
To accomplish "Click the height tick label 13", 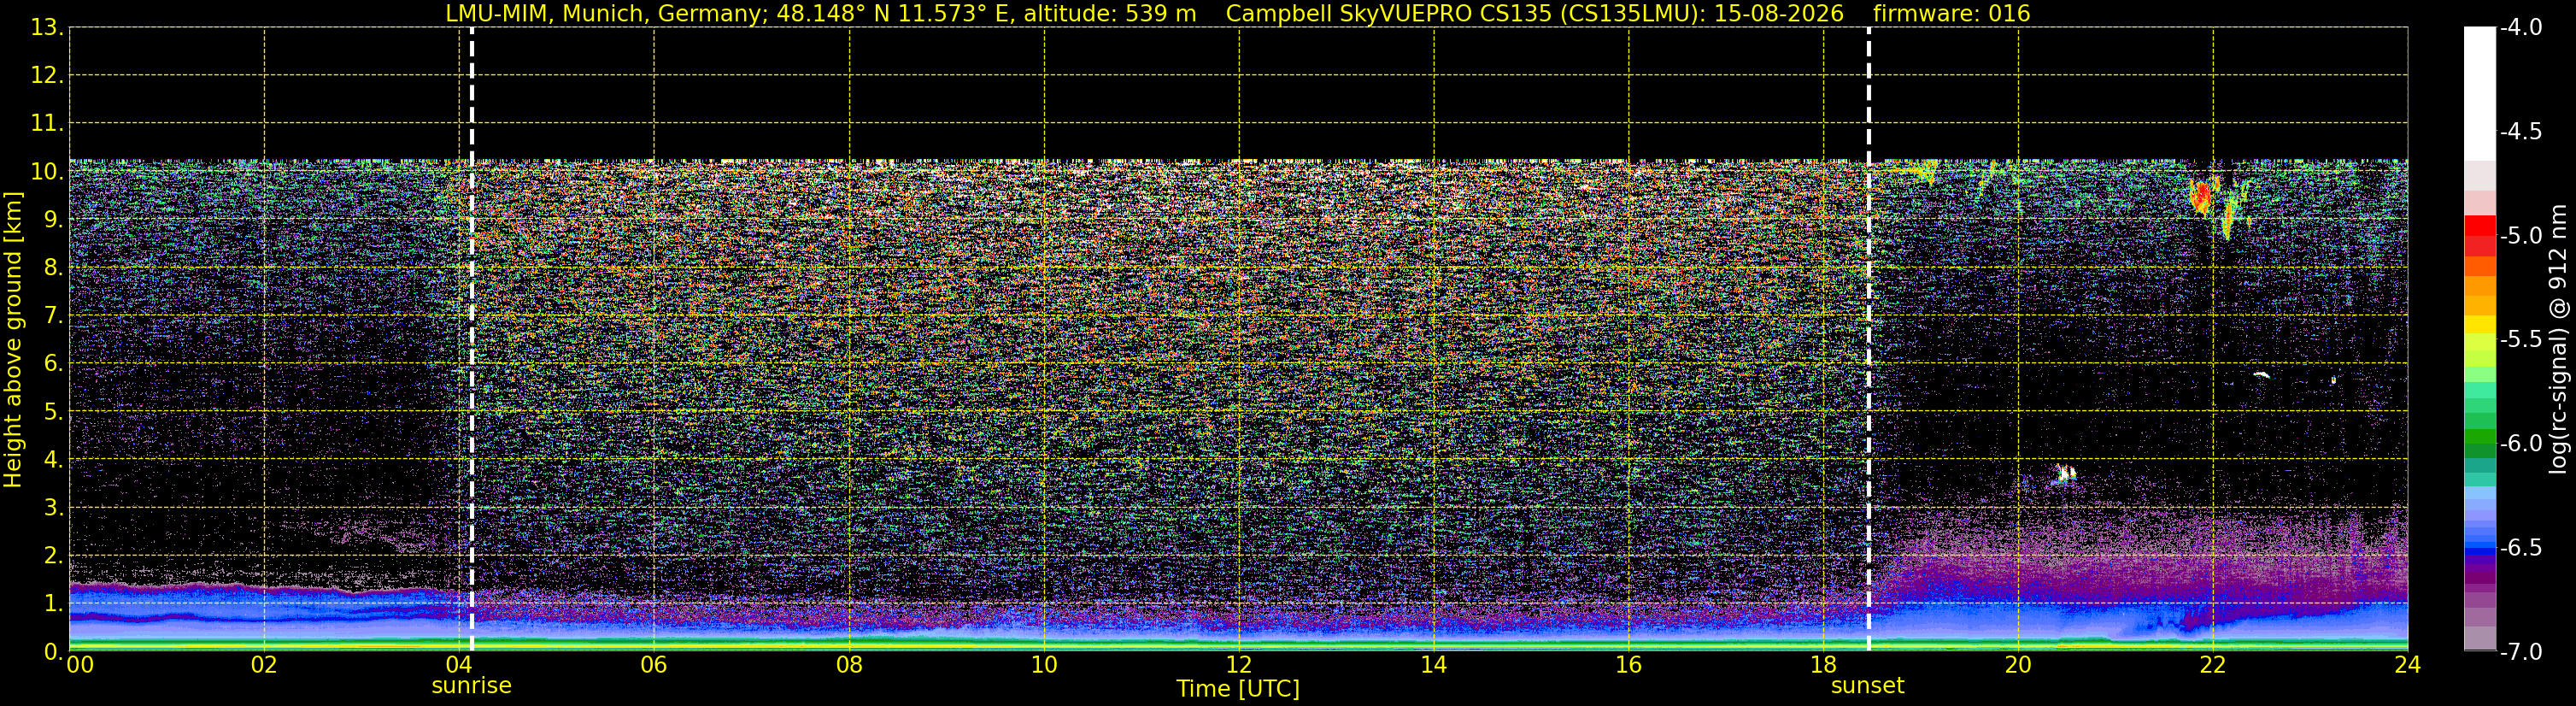I will [x=47, y=28].
